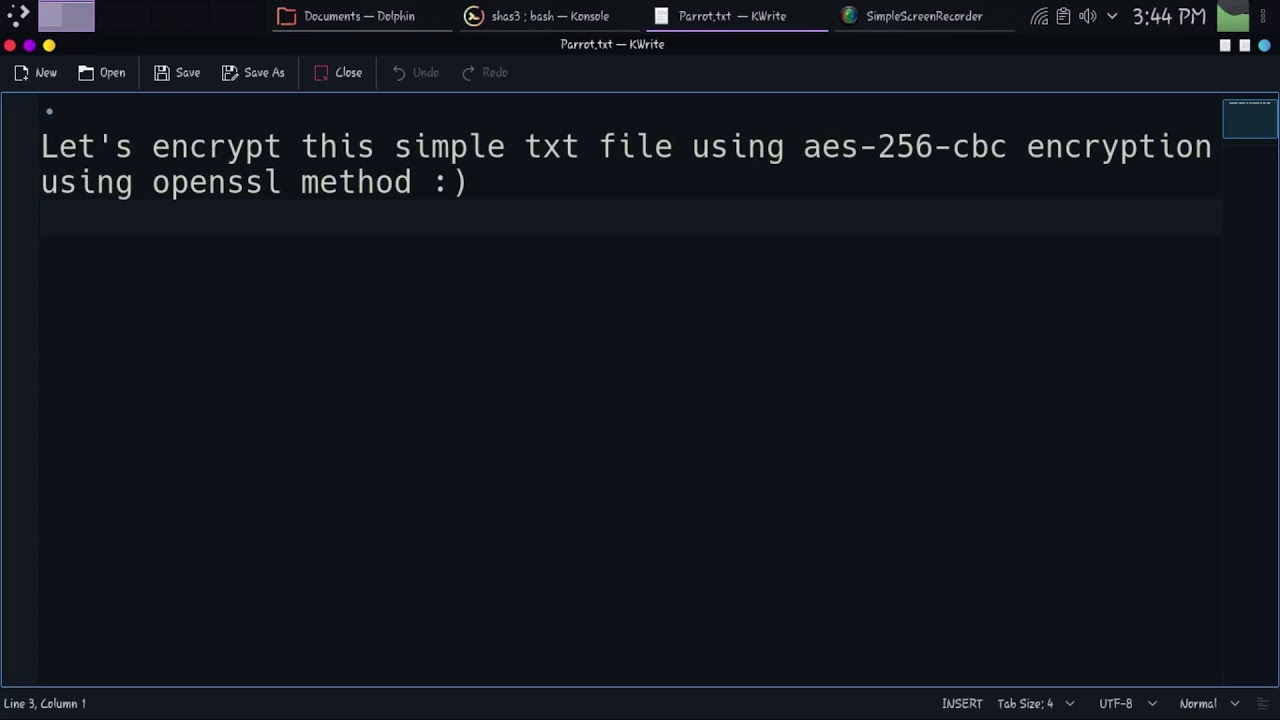
Task: Click the panel options three-dot handle
Action: coord(1264,16)
